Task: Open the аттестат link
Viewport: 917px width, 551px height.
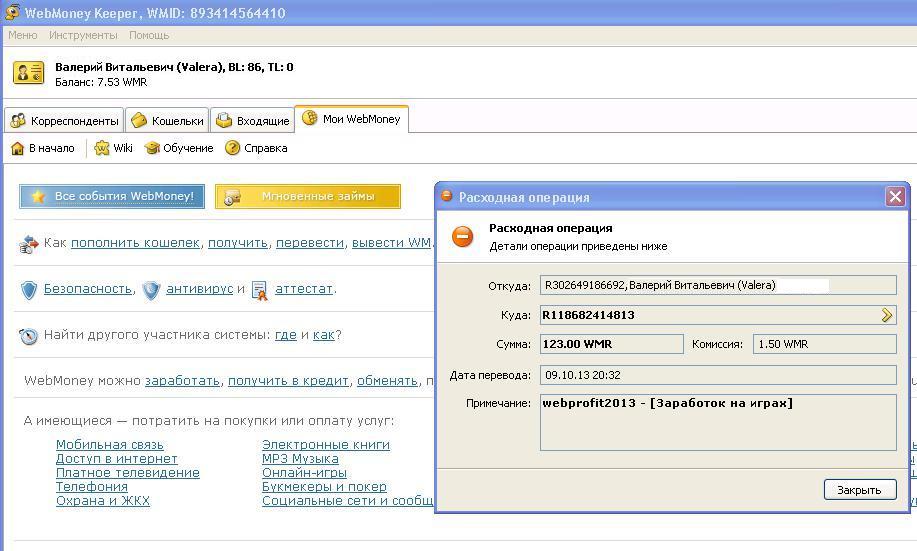Action: (304, 289)
